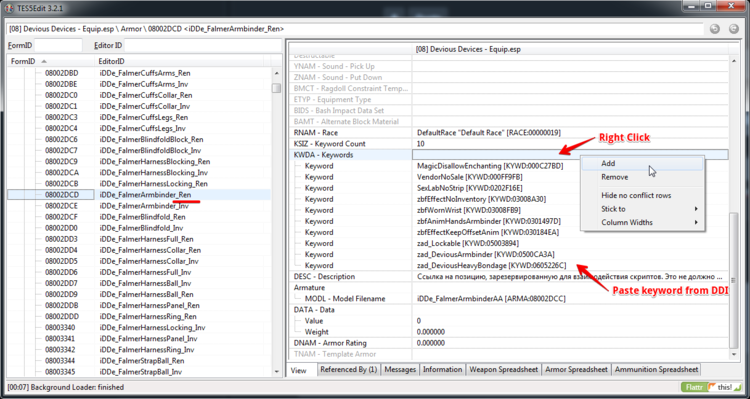This screenshot has height=399, width=750.
Task: Click the TES5Edit application icon in title bar
Action: [x=9, y=8]
